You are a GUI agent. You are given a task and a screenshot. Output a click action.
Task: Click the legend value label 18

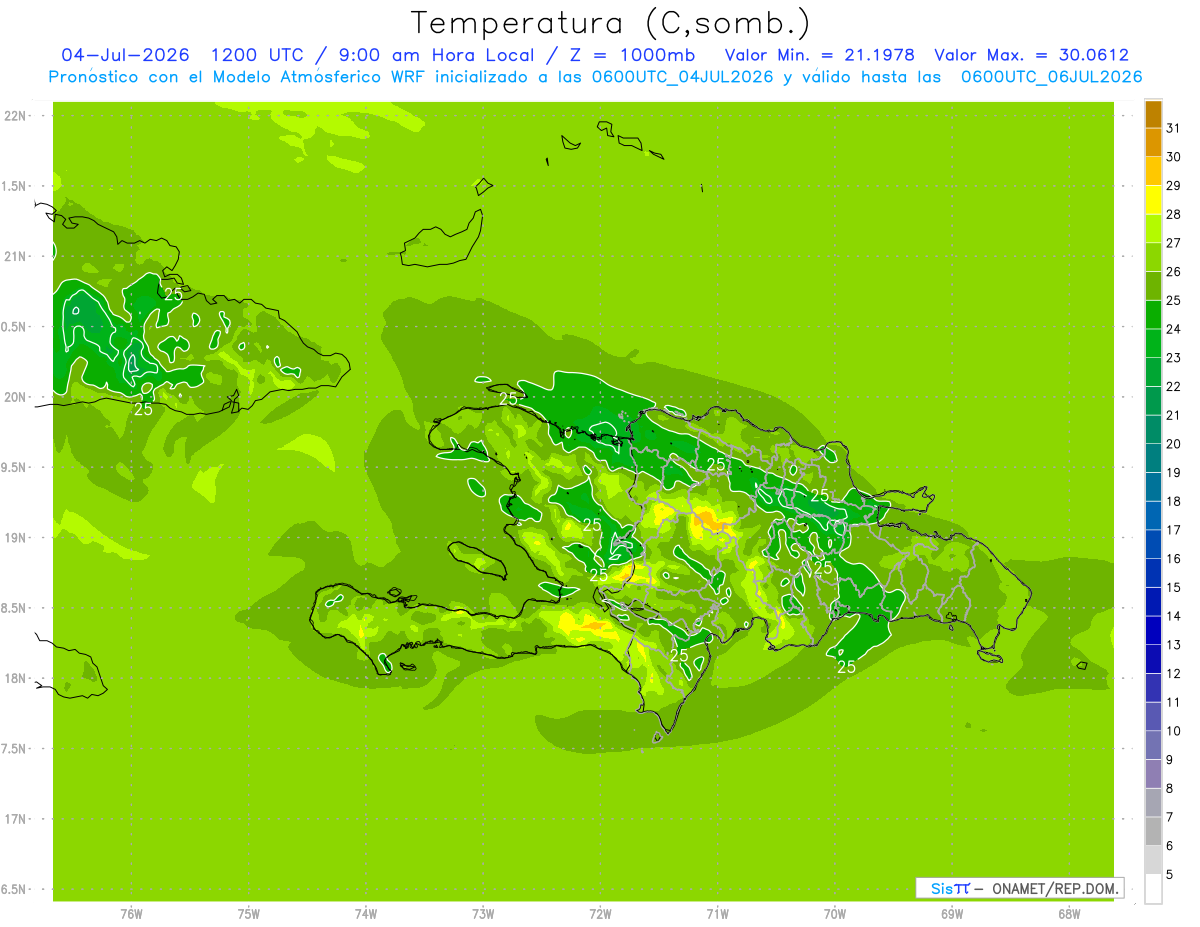click(x=1174, y=501)
